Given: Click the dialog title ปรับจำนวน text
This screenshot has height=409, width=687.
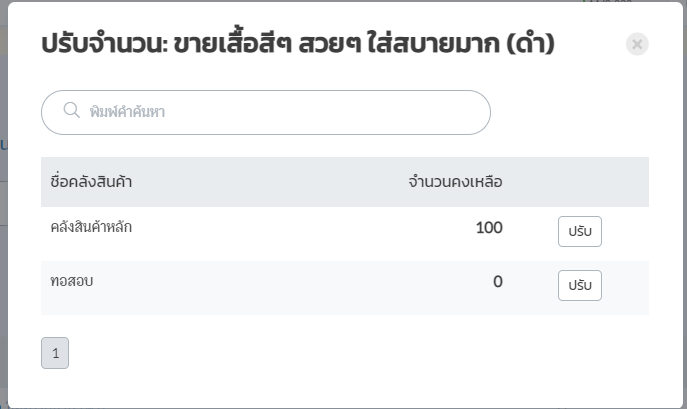Looking at the screenshot, I should (104, 44).
